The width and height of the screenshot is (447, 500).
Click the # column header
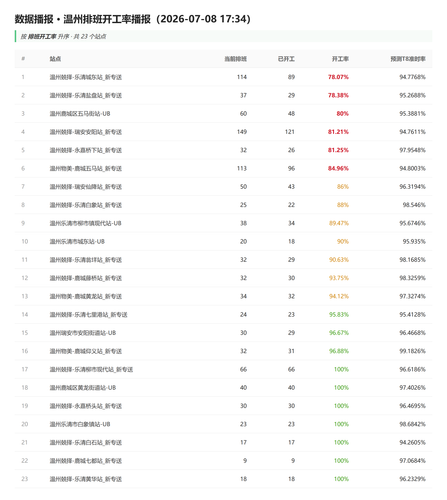click(23, 59)
